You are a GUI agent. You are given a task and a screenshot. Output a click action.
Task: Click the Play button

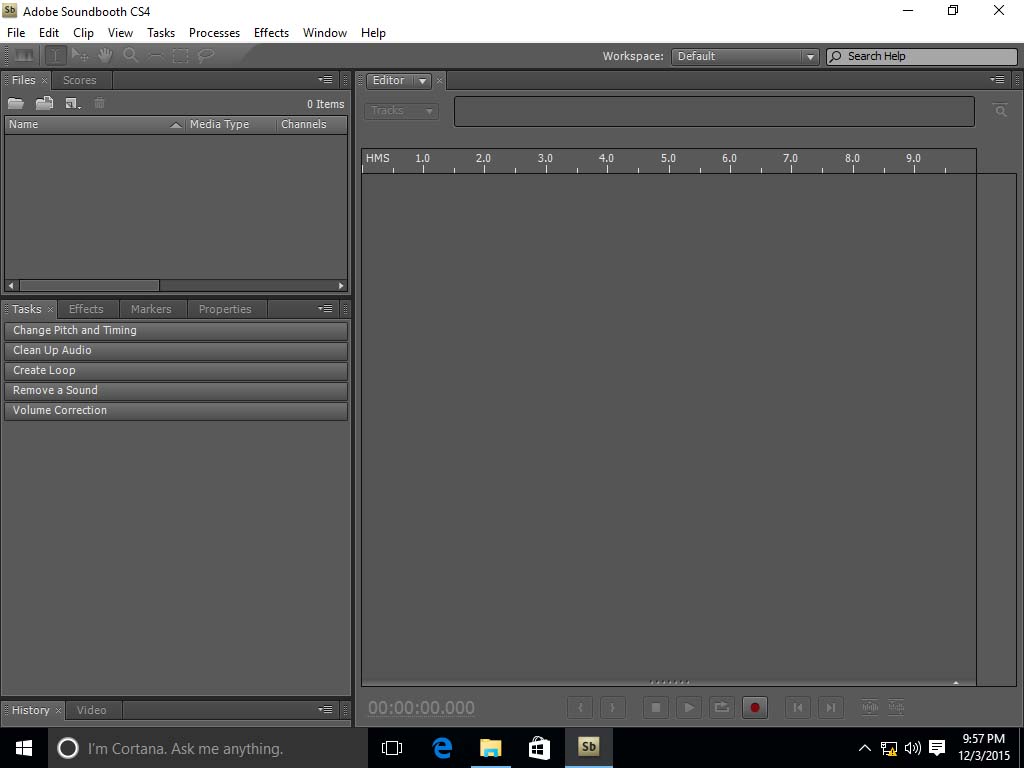[688, 707]
